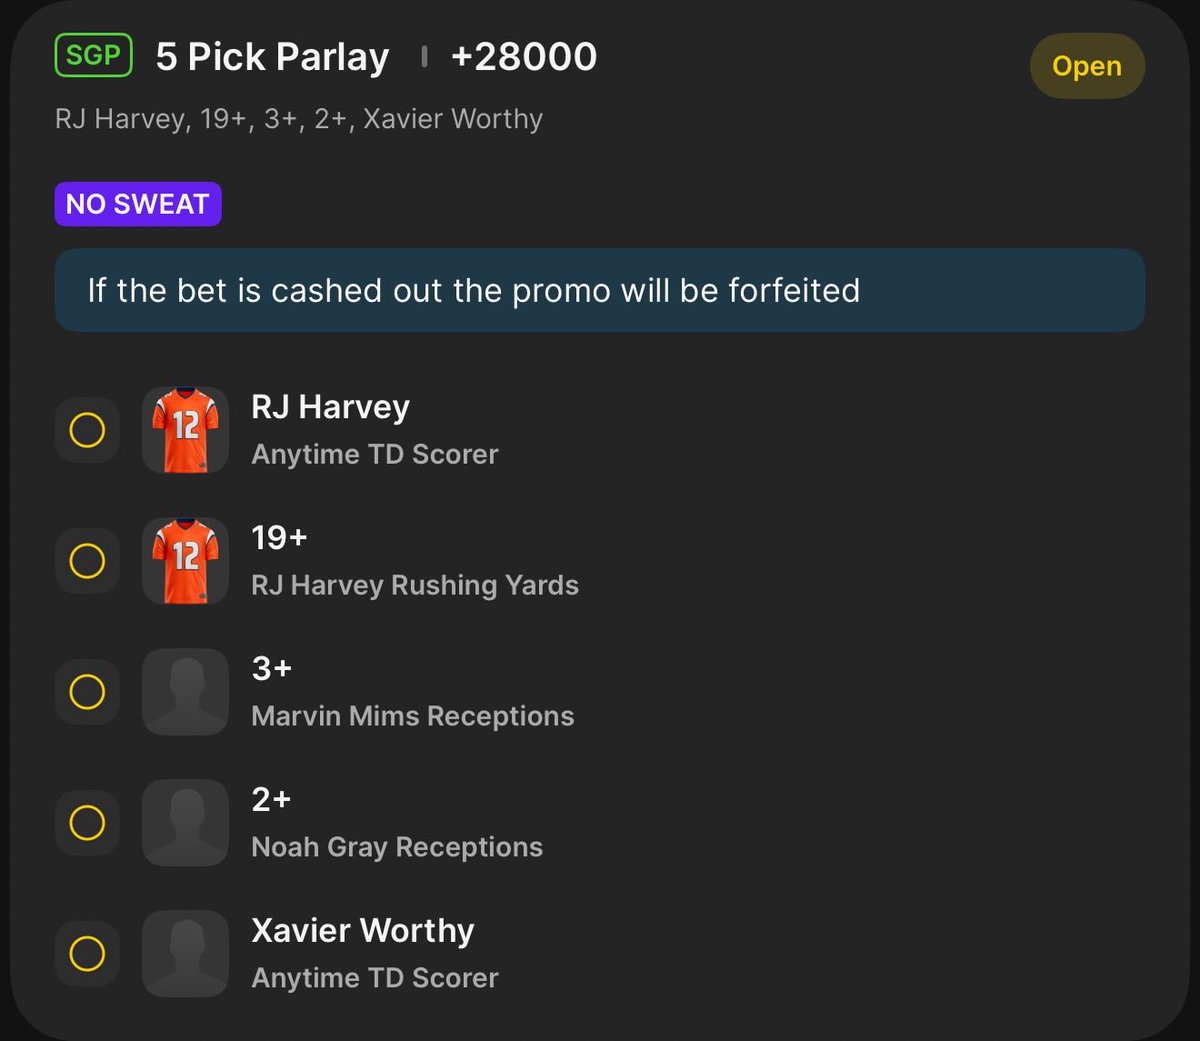Tap the RJ Harvey Anytime TD jersey icon

(186, 430)
